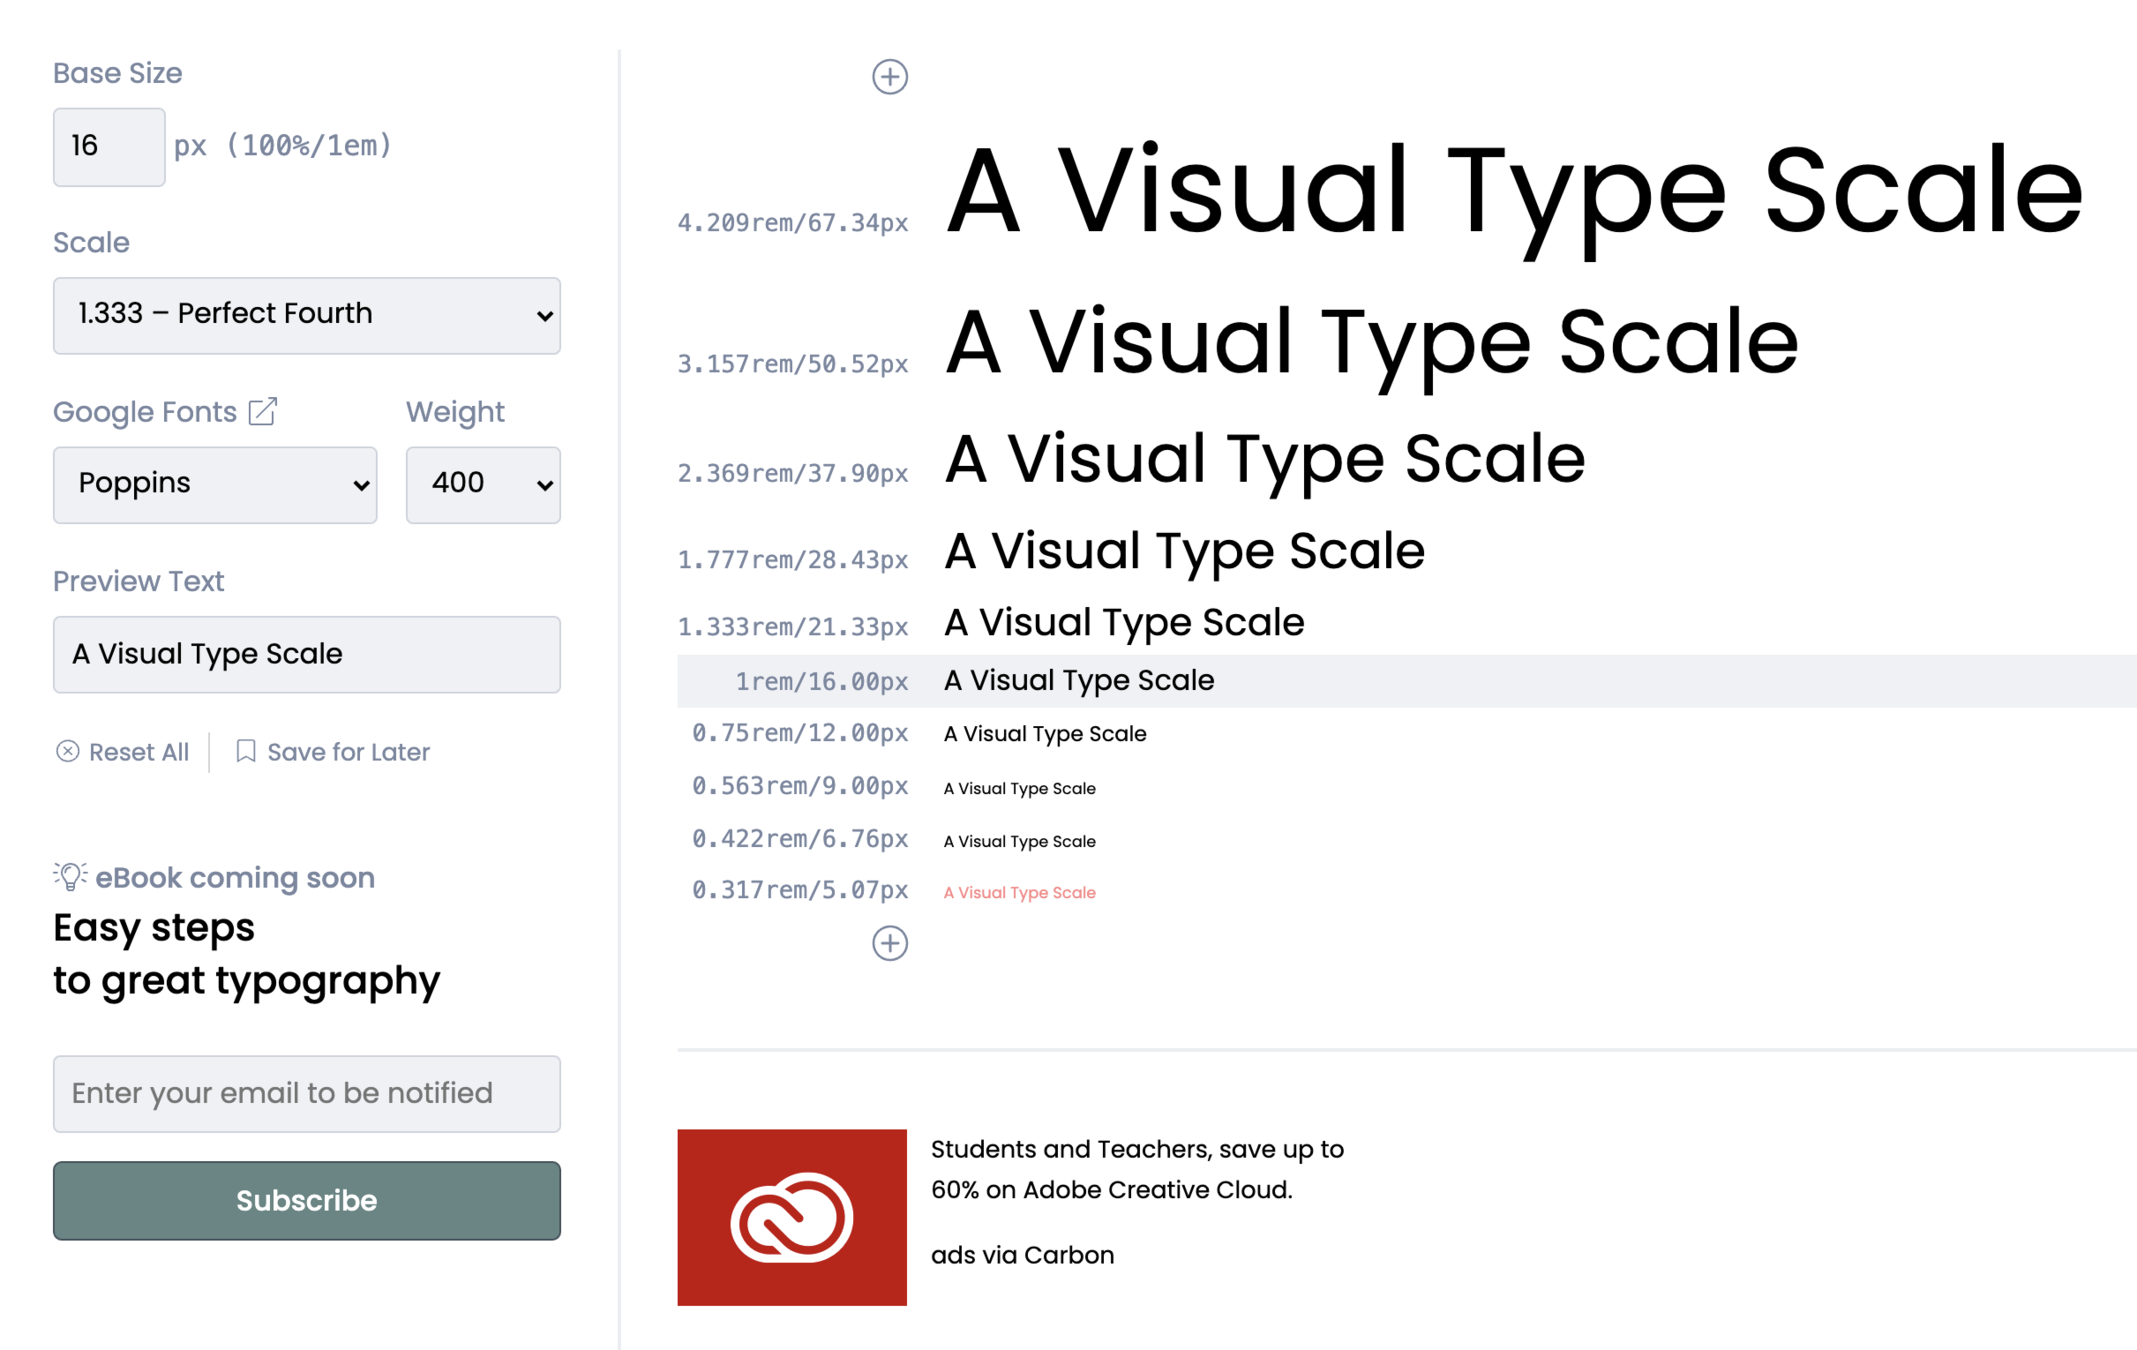The height and width of the screenshot is (1350, 2137).
Task: Click the Reset All link
Action: [138, 752]
